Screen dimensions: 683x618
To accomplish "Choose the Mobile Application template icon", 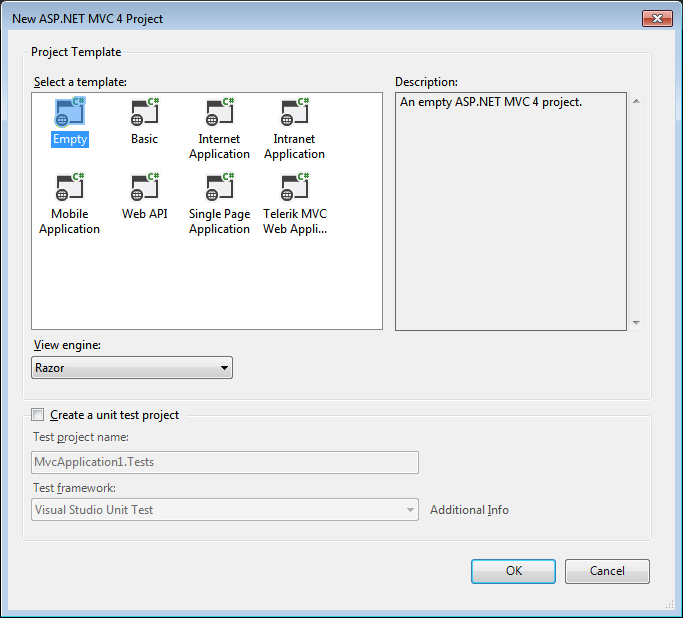I will (70, 188).
